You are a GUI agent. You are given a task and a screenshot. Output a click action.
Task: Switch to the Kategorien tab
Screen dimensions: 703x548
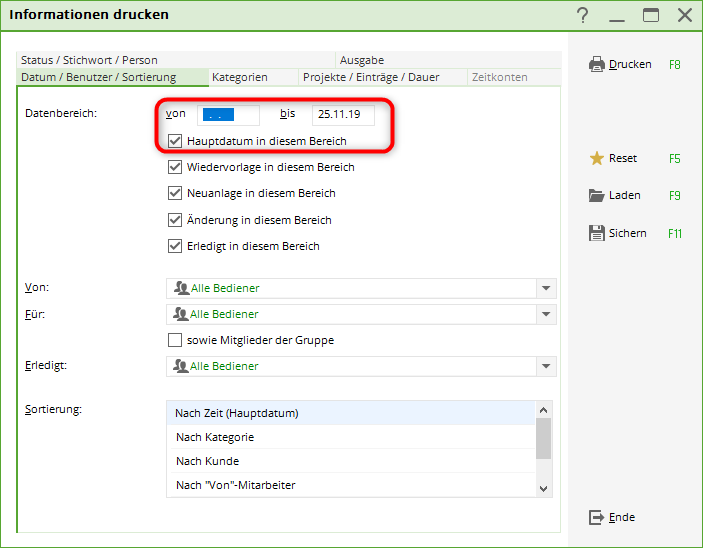pos(240,77)
